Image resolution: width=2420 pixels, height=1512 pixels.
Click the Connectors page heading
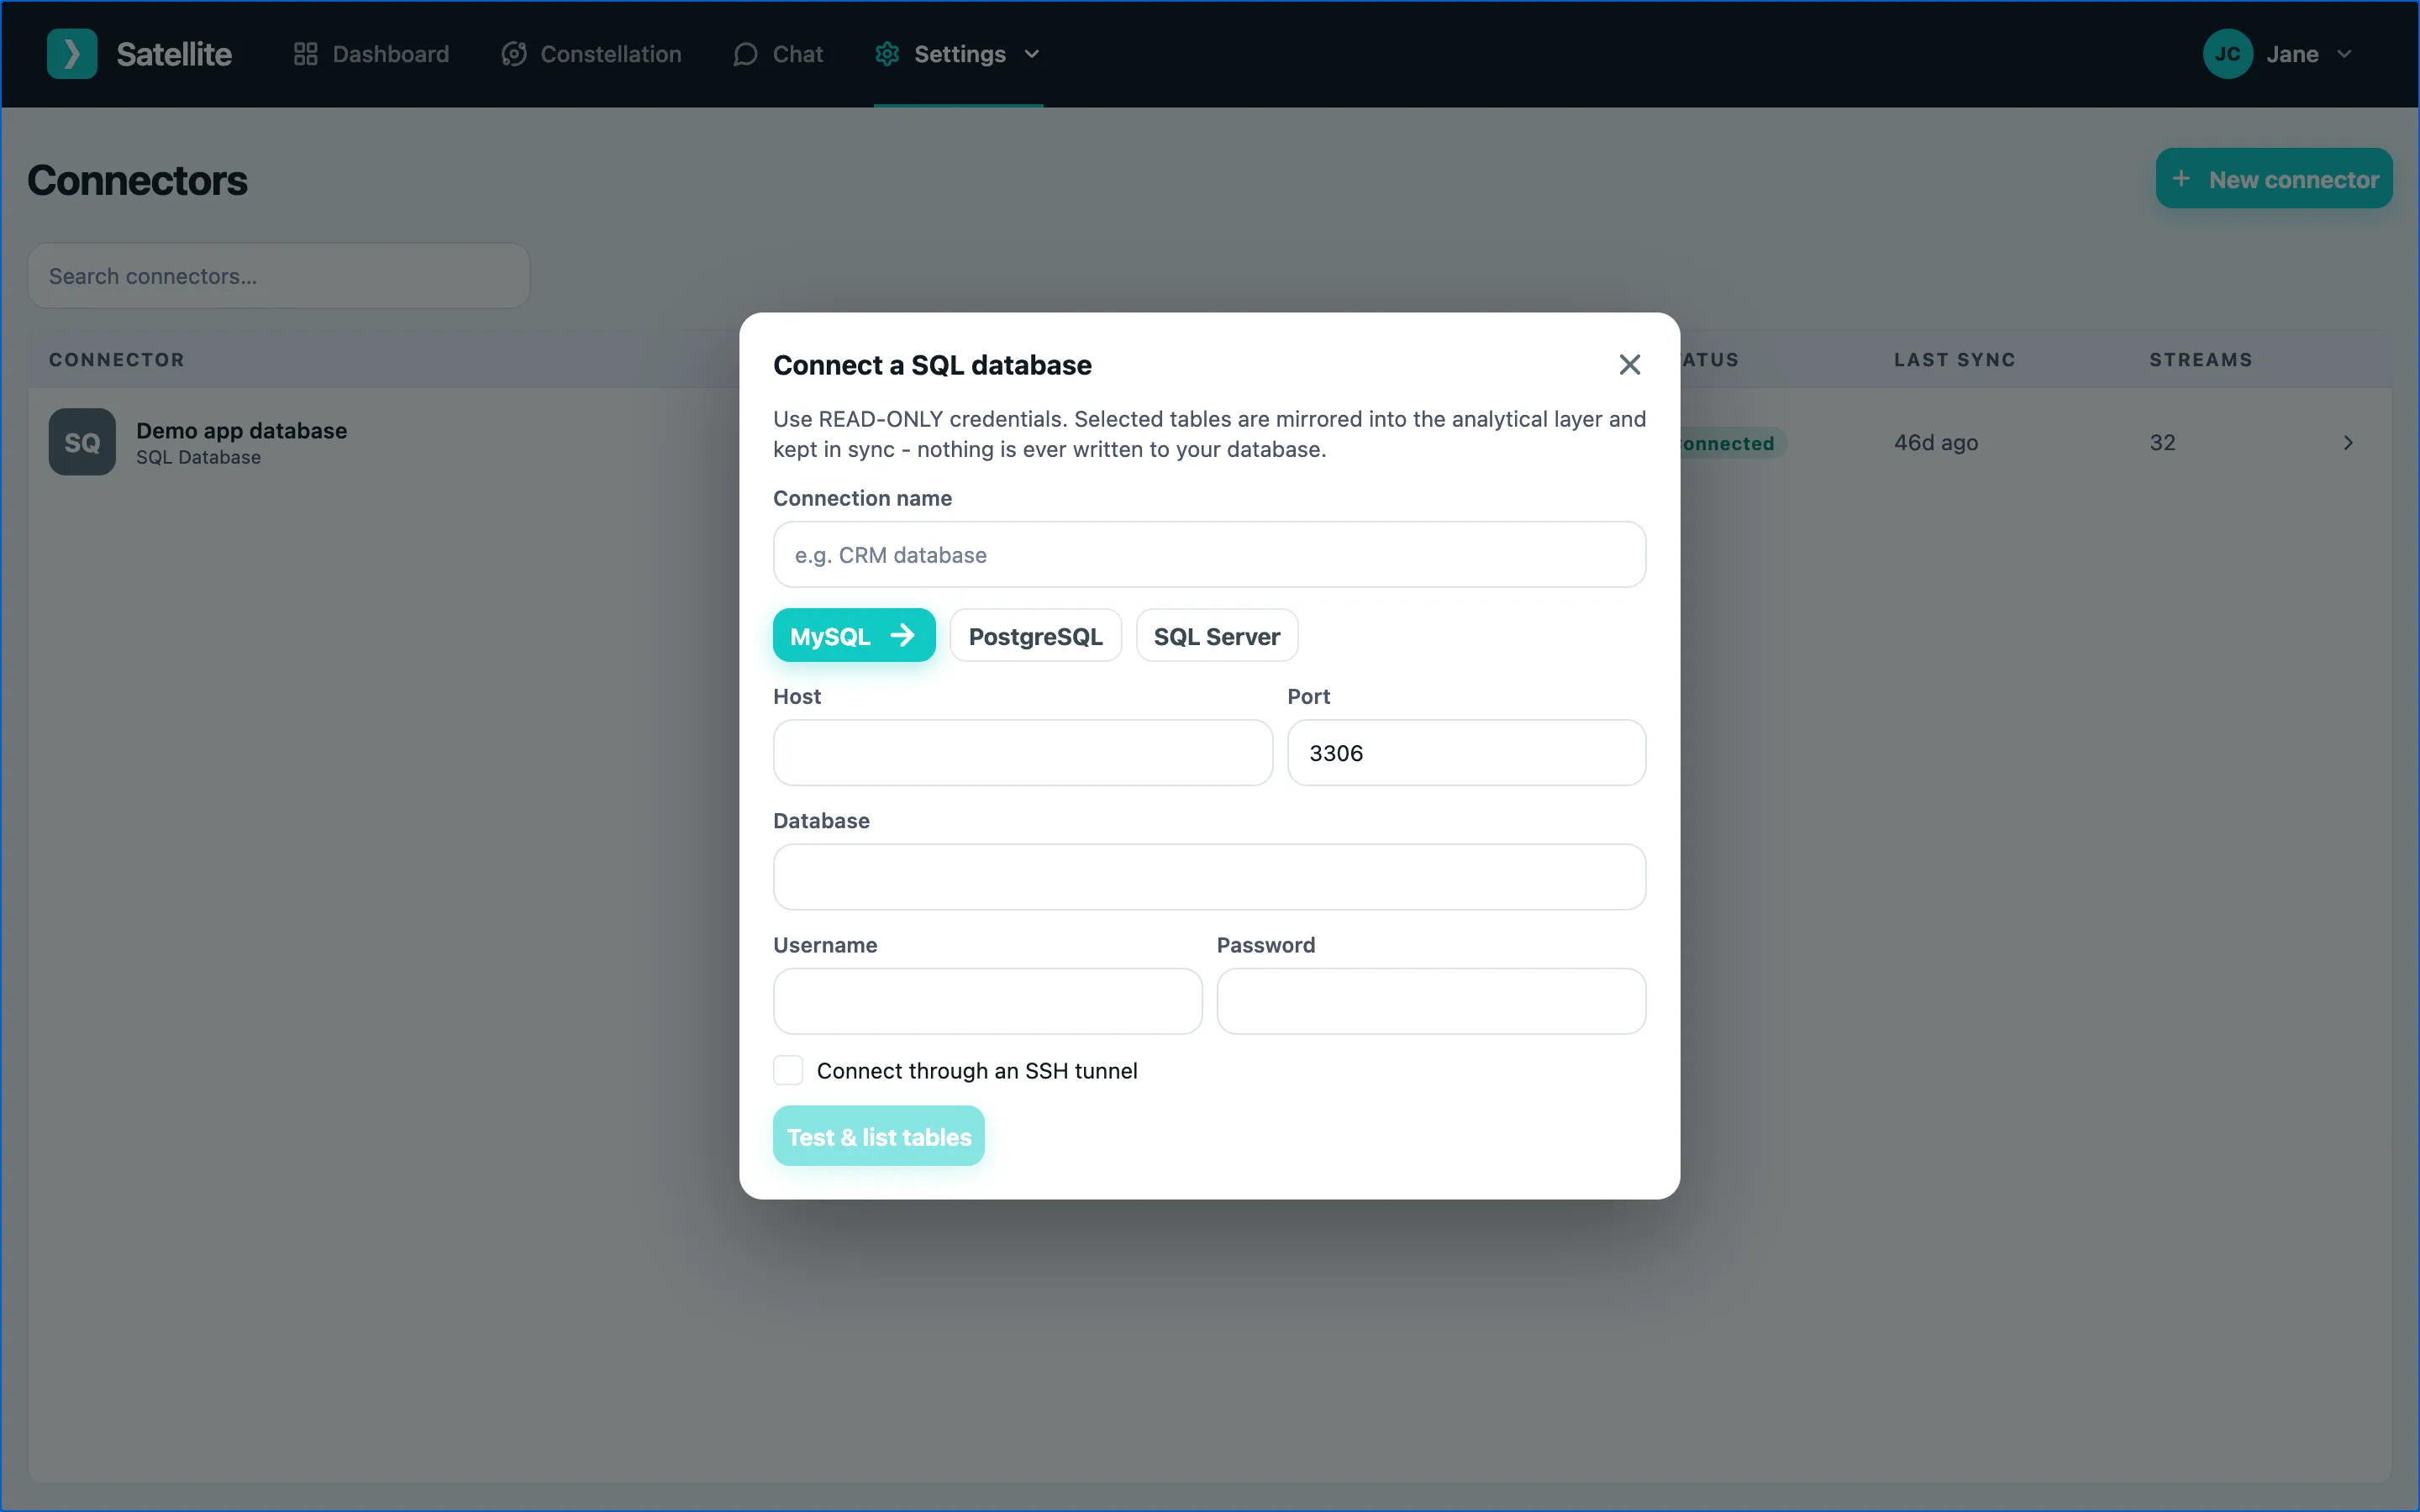point(138,180)
